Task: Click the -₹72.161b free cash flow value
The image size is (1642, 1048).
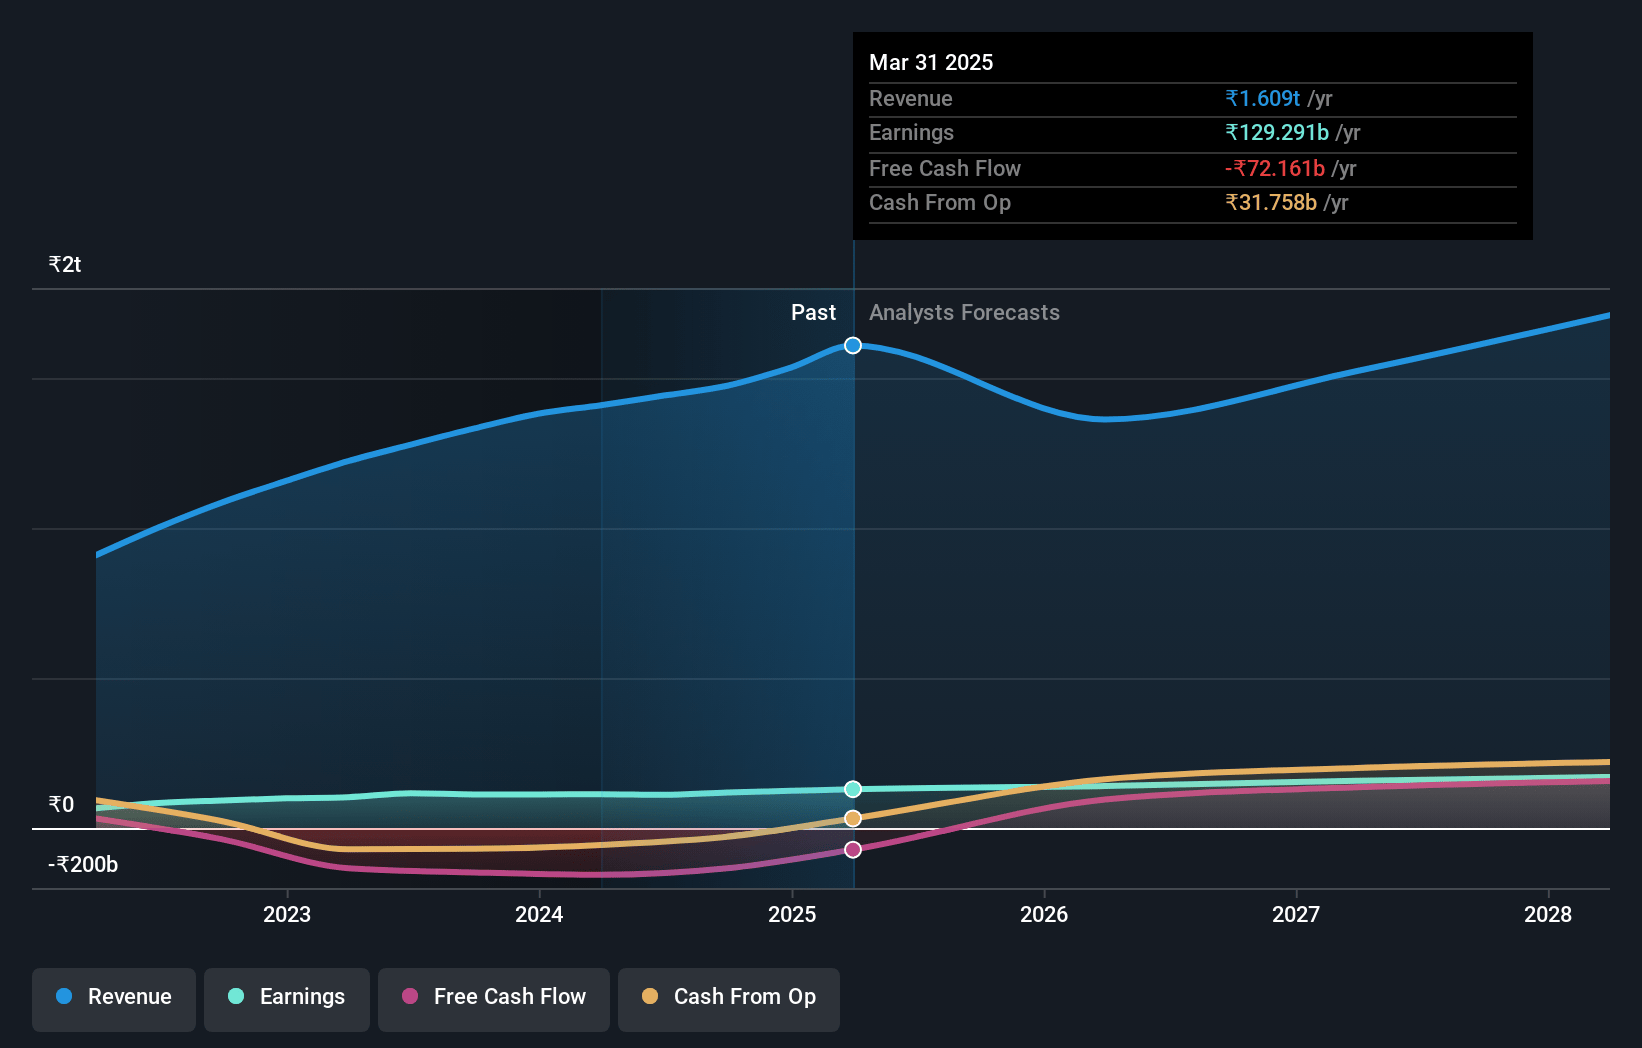Action: pos(1275,168)
